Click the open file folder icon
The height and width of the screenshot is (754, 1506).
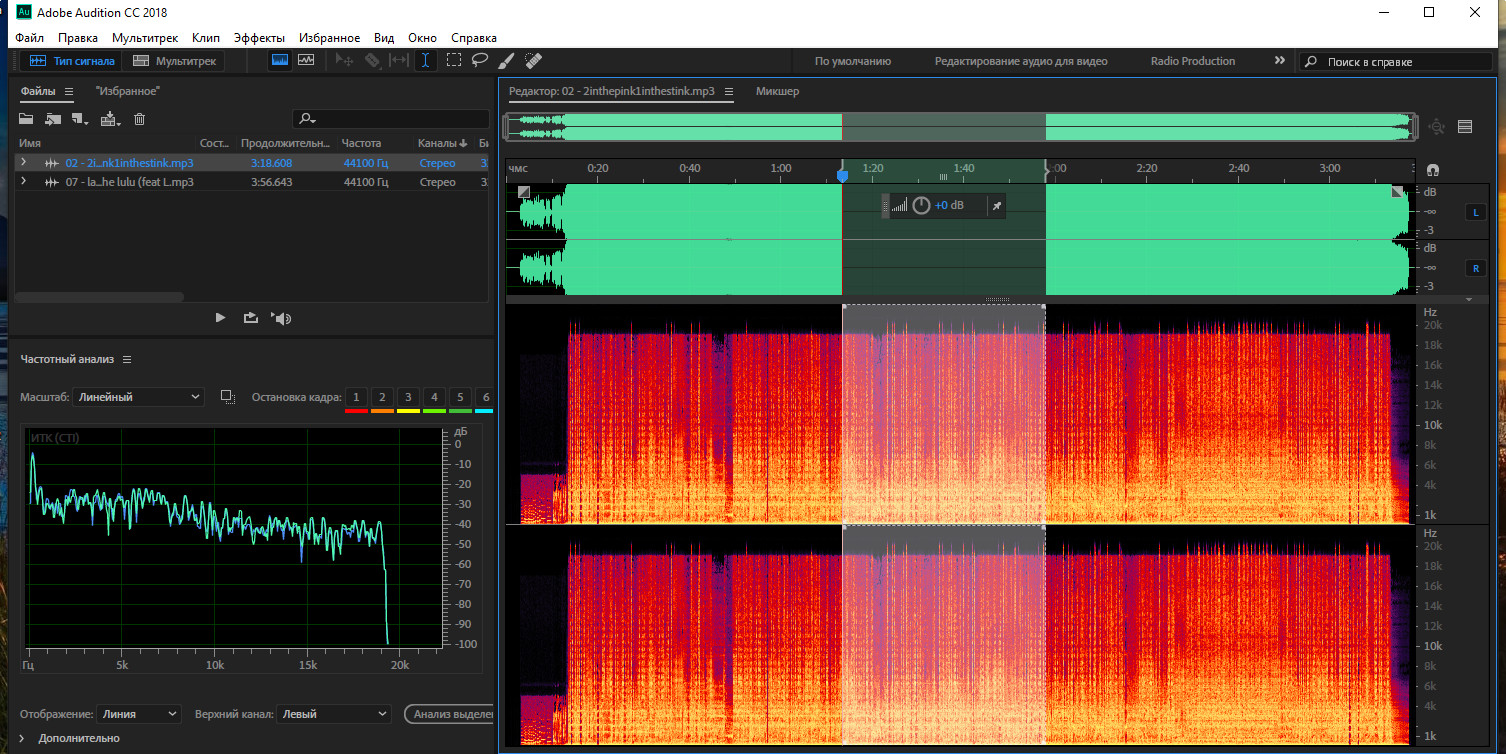point(26,119)
